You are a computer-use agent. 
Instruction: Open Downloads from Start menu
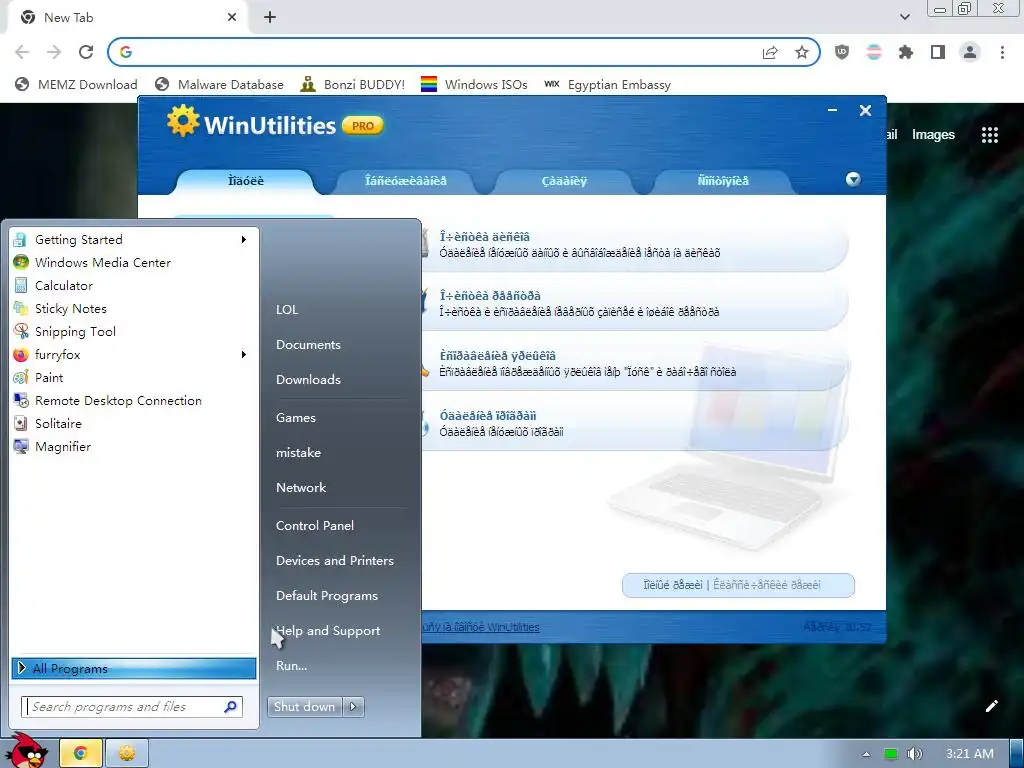(x=308, y=379)
